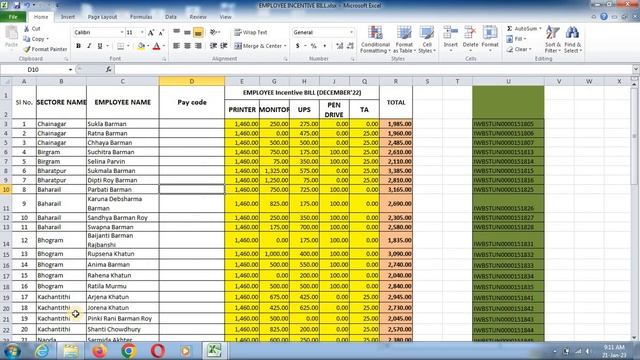Open Opera browser from the taskbar
This screenshot has width=640, height=360.
click(158, 351)
